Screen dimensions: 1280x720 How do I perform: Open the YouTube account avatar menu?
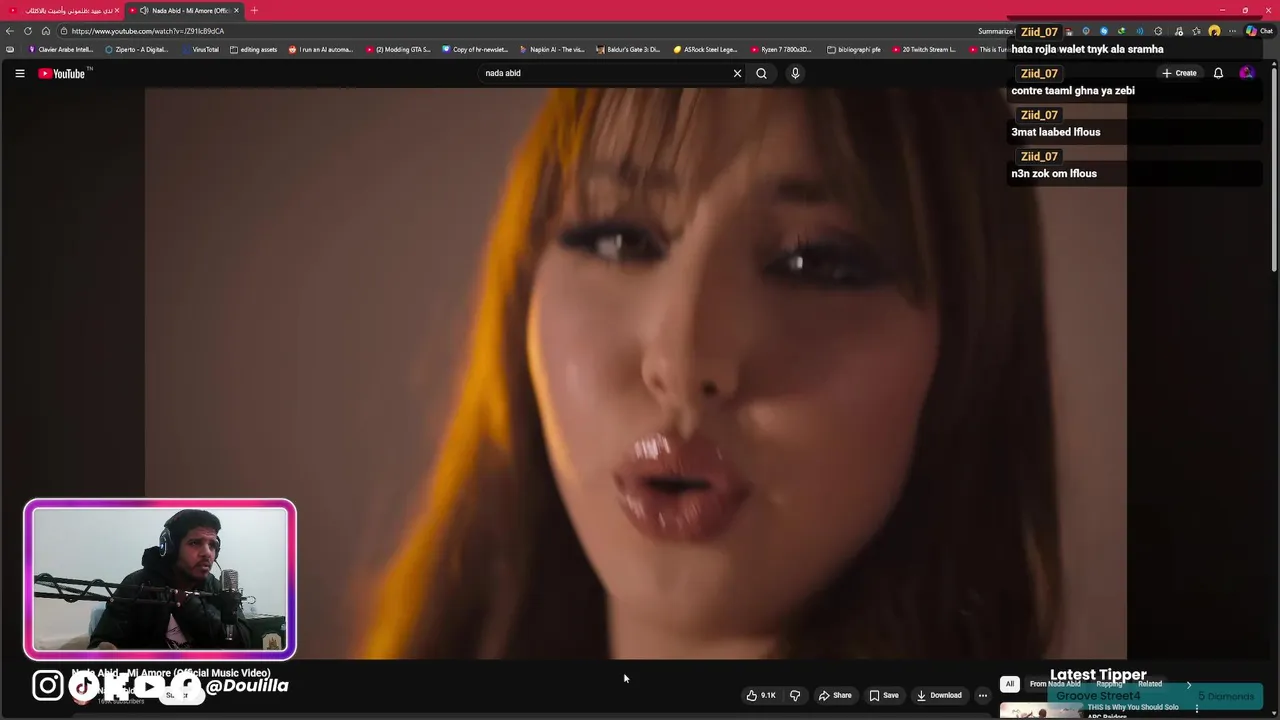point(1246,73)
